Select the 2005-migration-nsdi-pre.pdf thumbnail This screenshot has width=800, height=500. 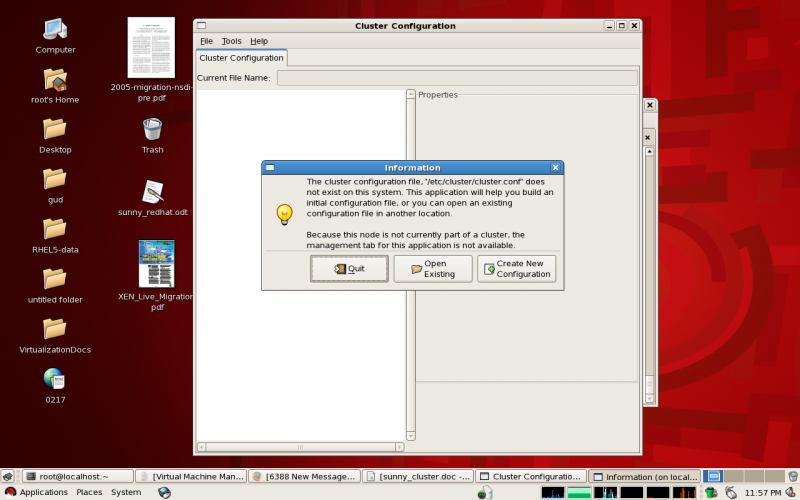click(x=151, y=48)
